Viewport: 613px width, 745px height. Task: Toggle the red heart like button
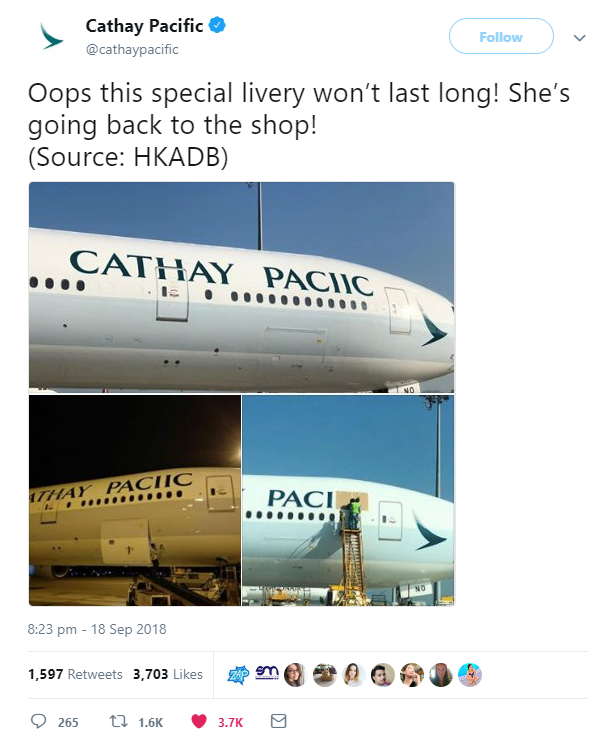pos(197,721)
